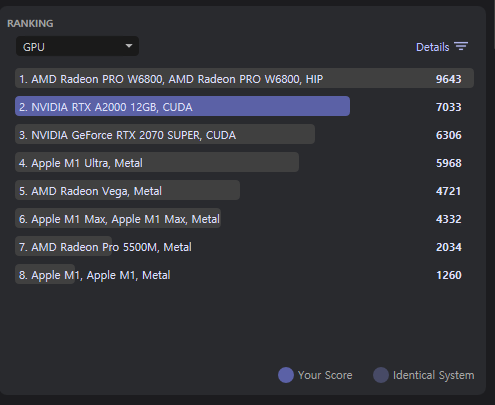Click the score 9643 value
The height and width of the screenshot is (405, 495).
449,79
